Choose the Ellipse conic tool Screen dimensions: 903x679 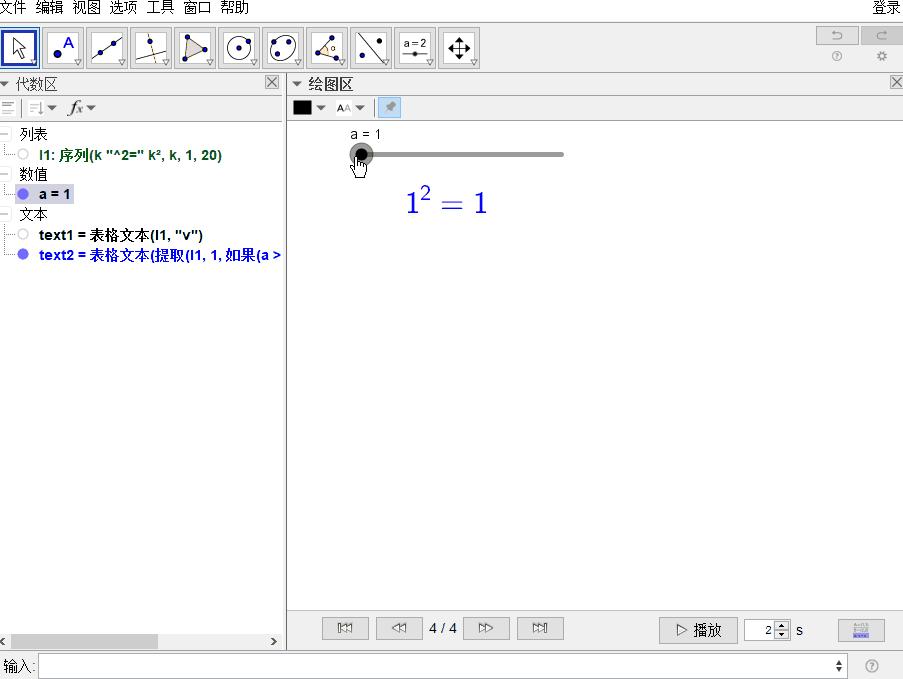pos(284,47)
